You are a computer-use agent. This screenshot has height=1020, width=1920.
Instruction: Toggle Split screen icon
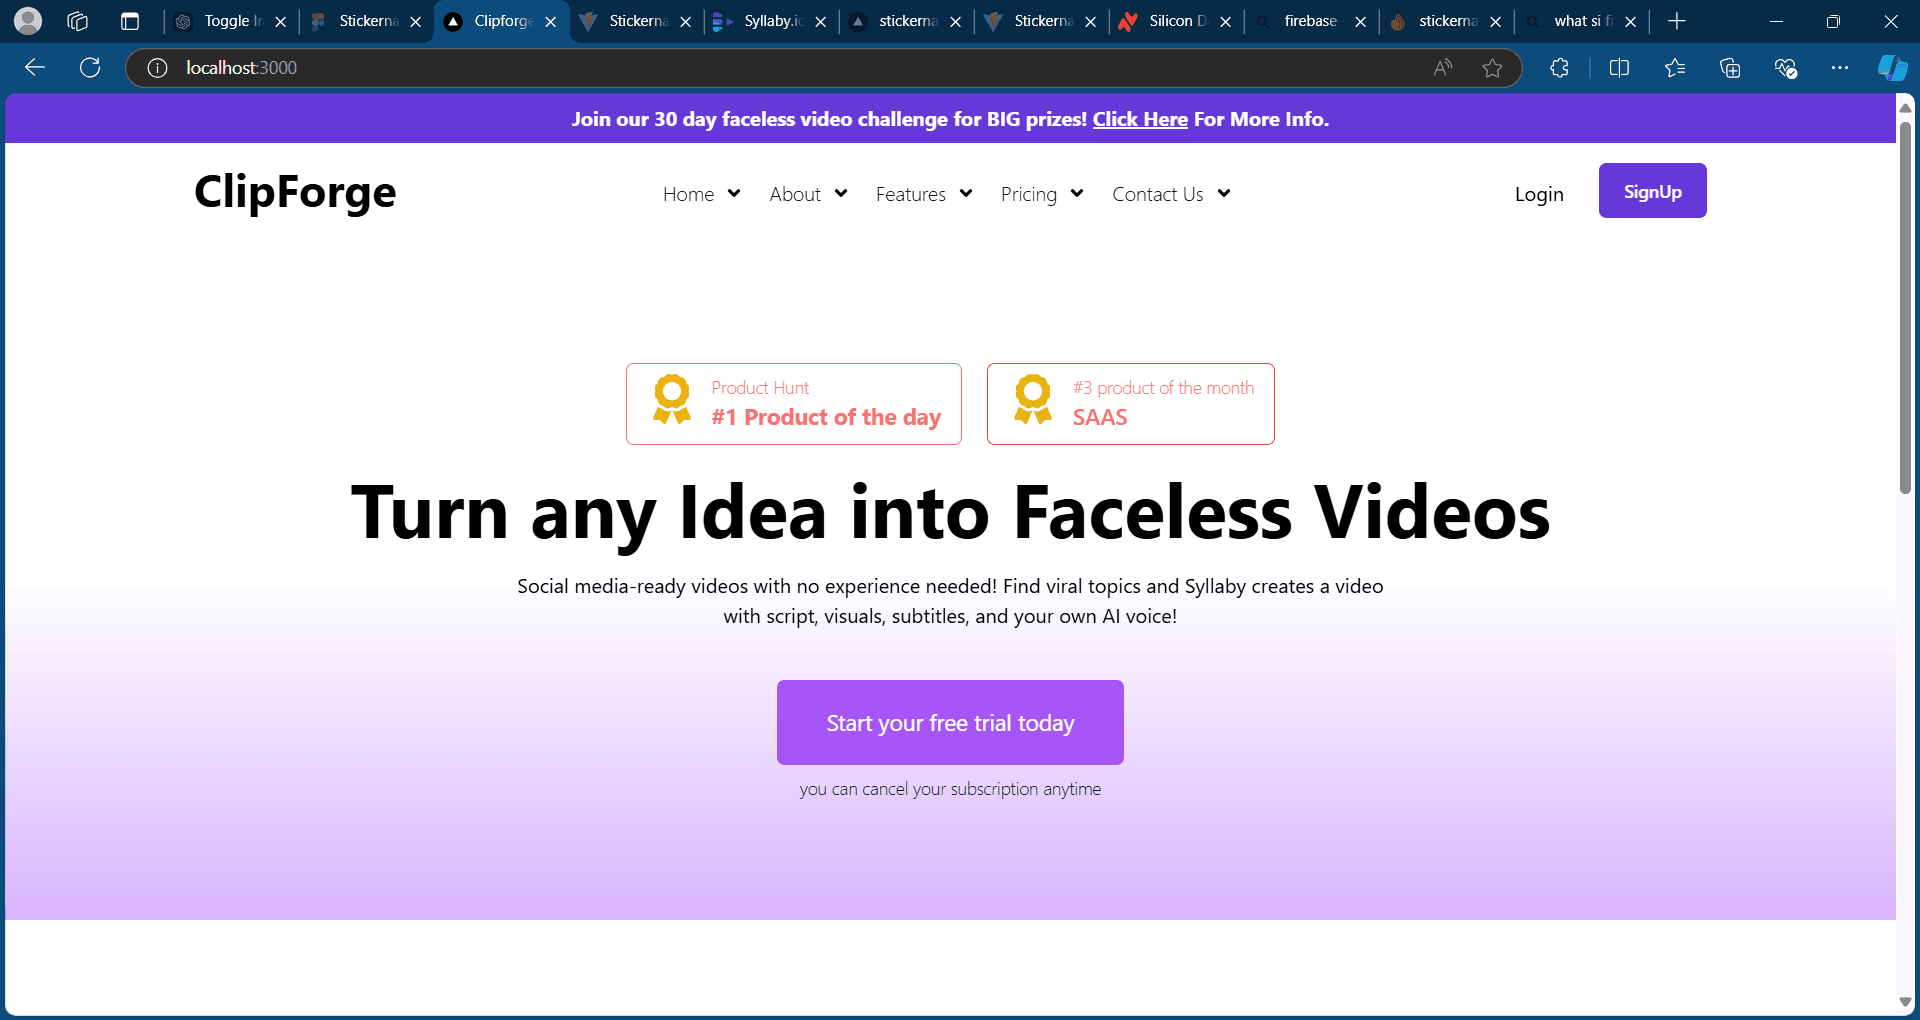[1619, 67]
